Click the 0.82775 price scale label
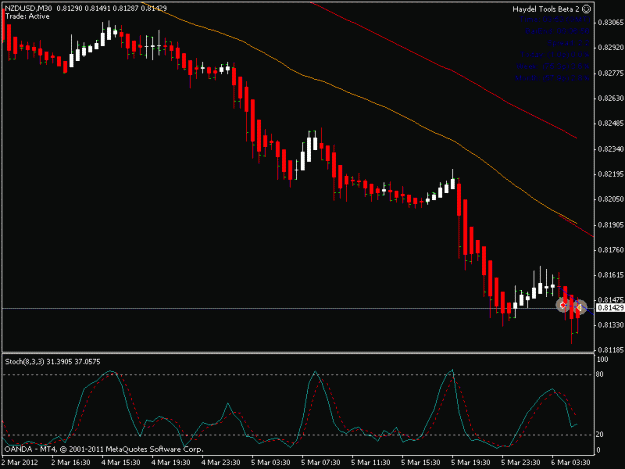Viewport: 625px width, 469px height. coord(610,73)
